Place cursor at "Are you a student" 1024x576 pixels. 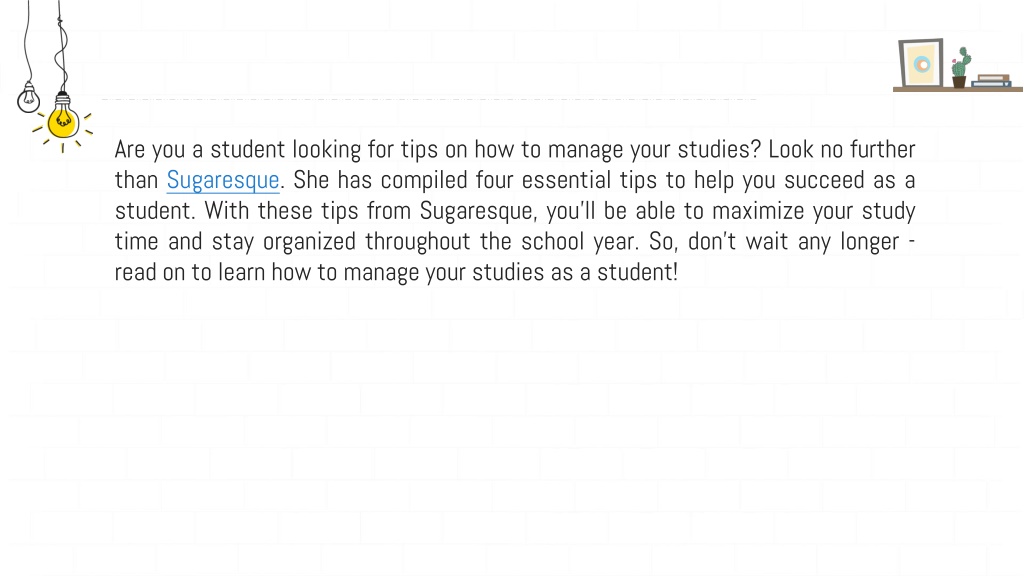pyautogui.click(x=200, y=150)
